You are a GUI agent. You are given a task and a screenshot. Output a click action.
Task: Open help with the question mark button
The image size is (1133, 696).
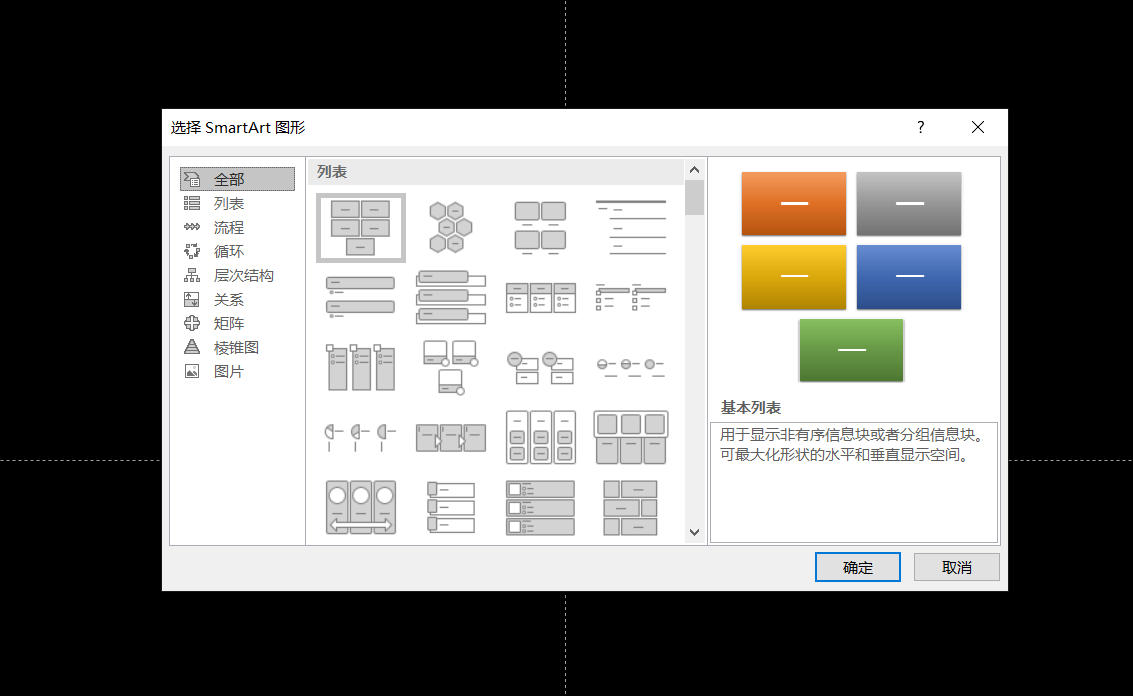(x=921, y=127)
